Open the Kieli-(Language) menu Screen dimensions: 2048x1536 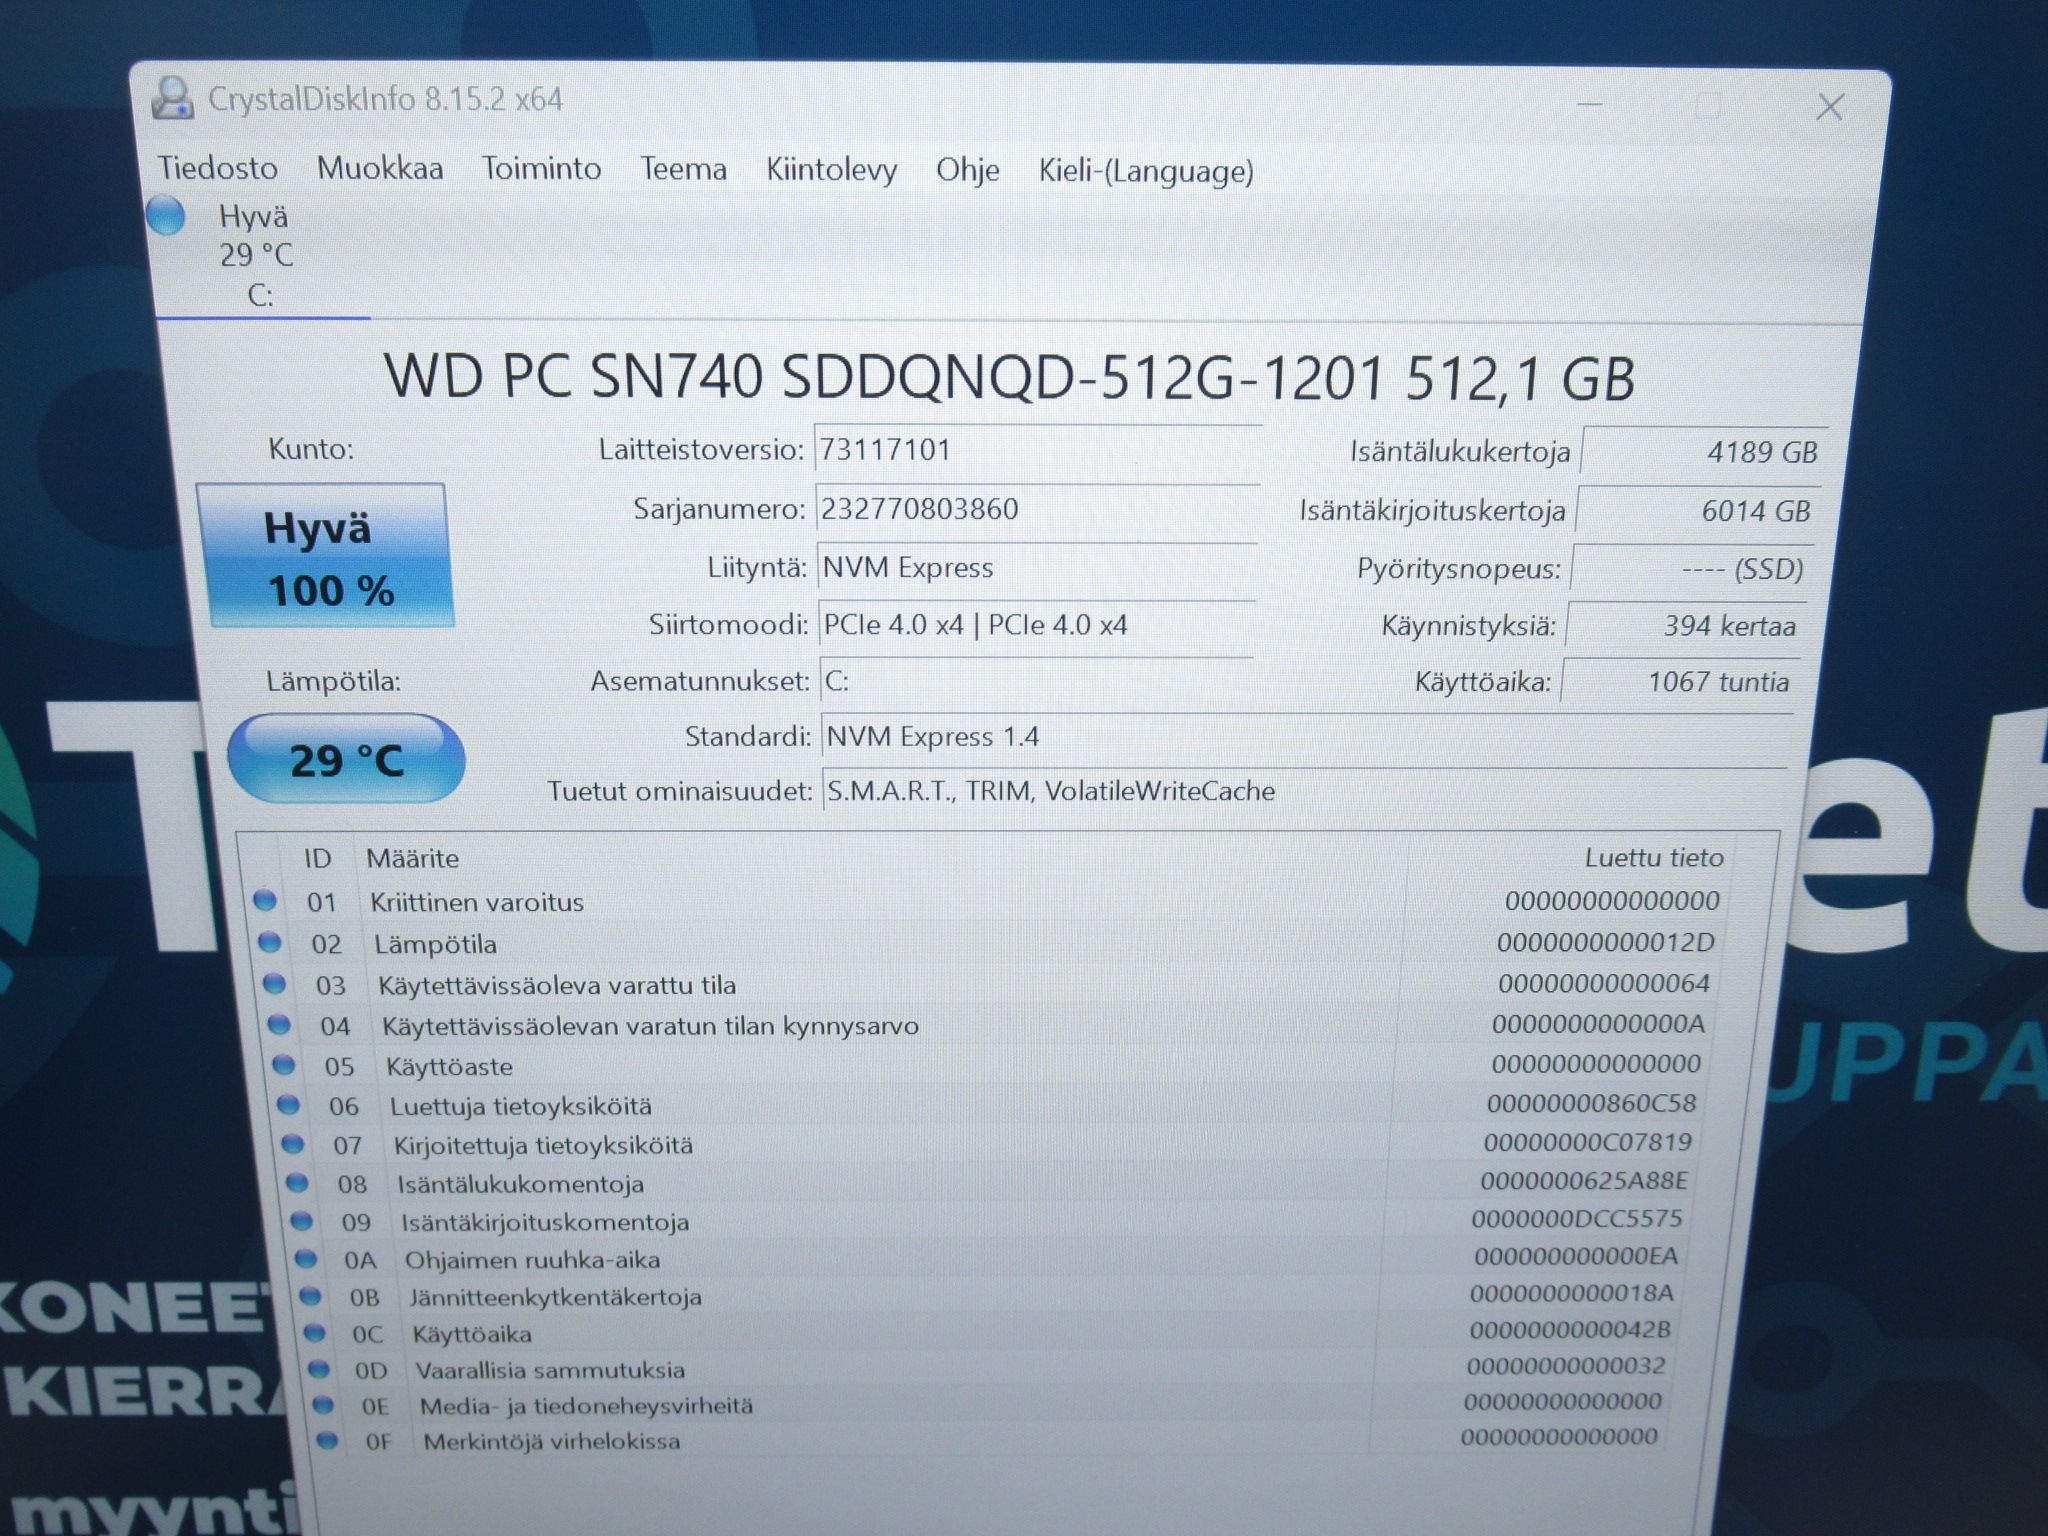click(1146, 171)
